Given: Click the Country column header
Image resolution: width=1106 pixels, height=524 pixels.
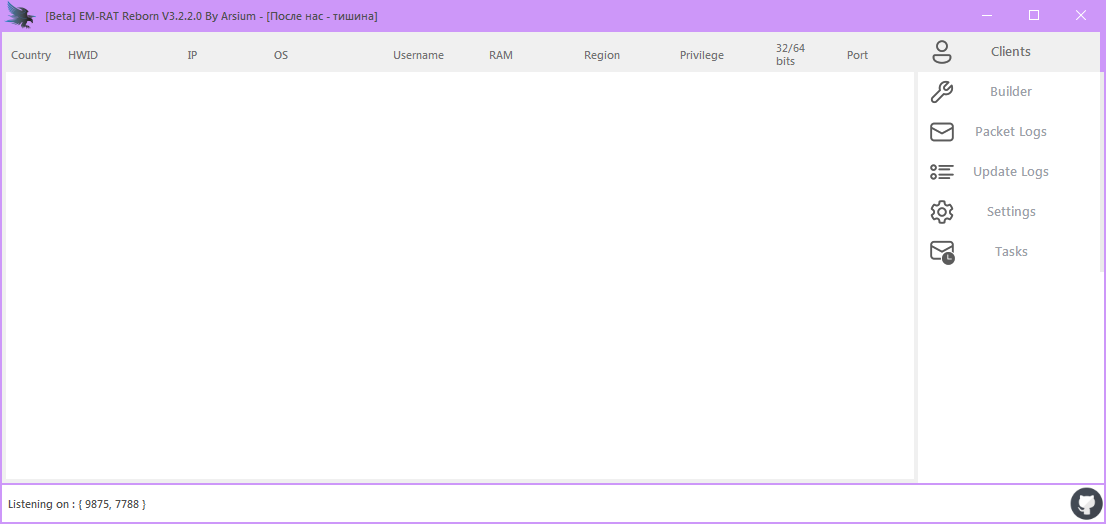Looking at the screenshot, I should tap(31, 55).
